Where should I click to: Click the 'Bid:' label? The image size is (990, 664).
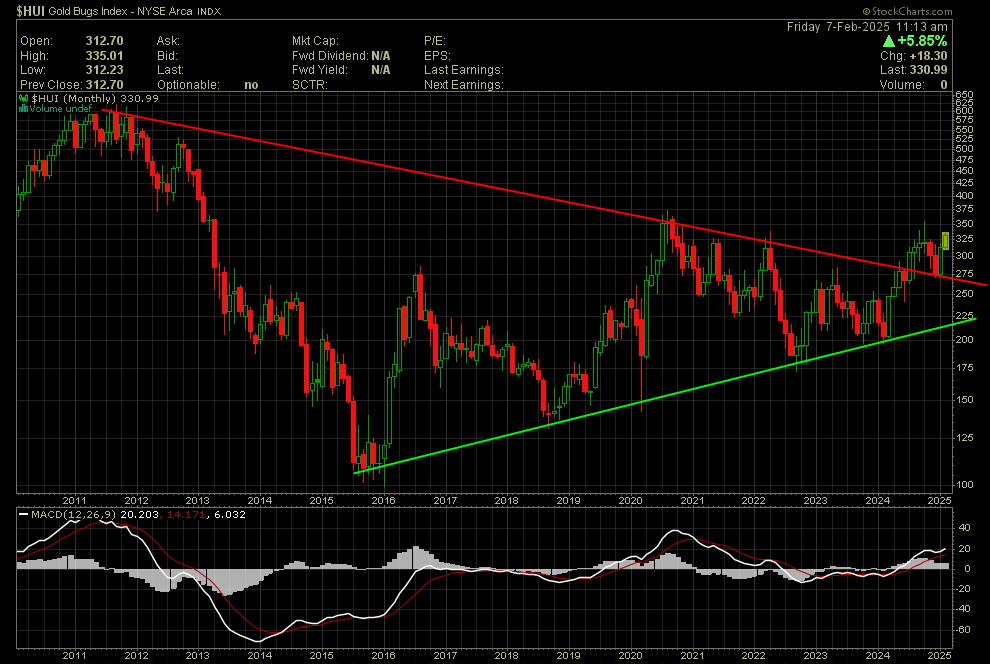click(167, 56)
